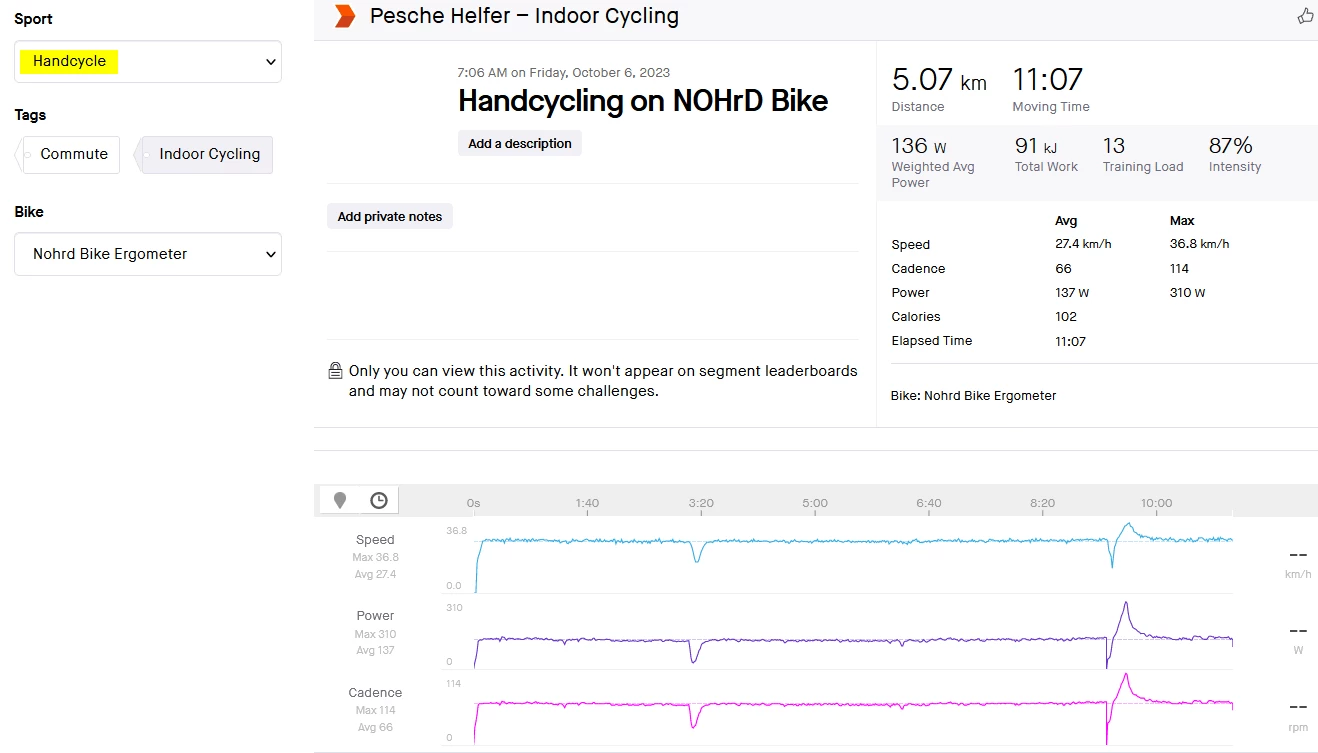
Task: Click the max power 310 W in table
Action: point(1187,293)
